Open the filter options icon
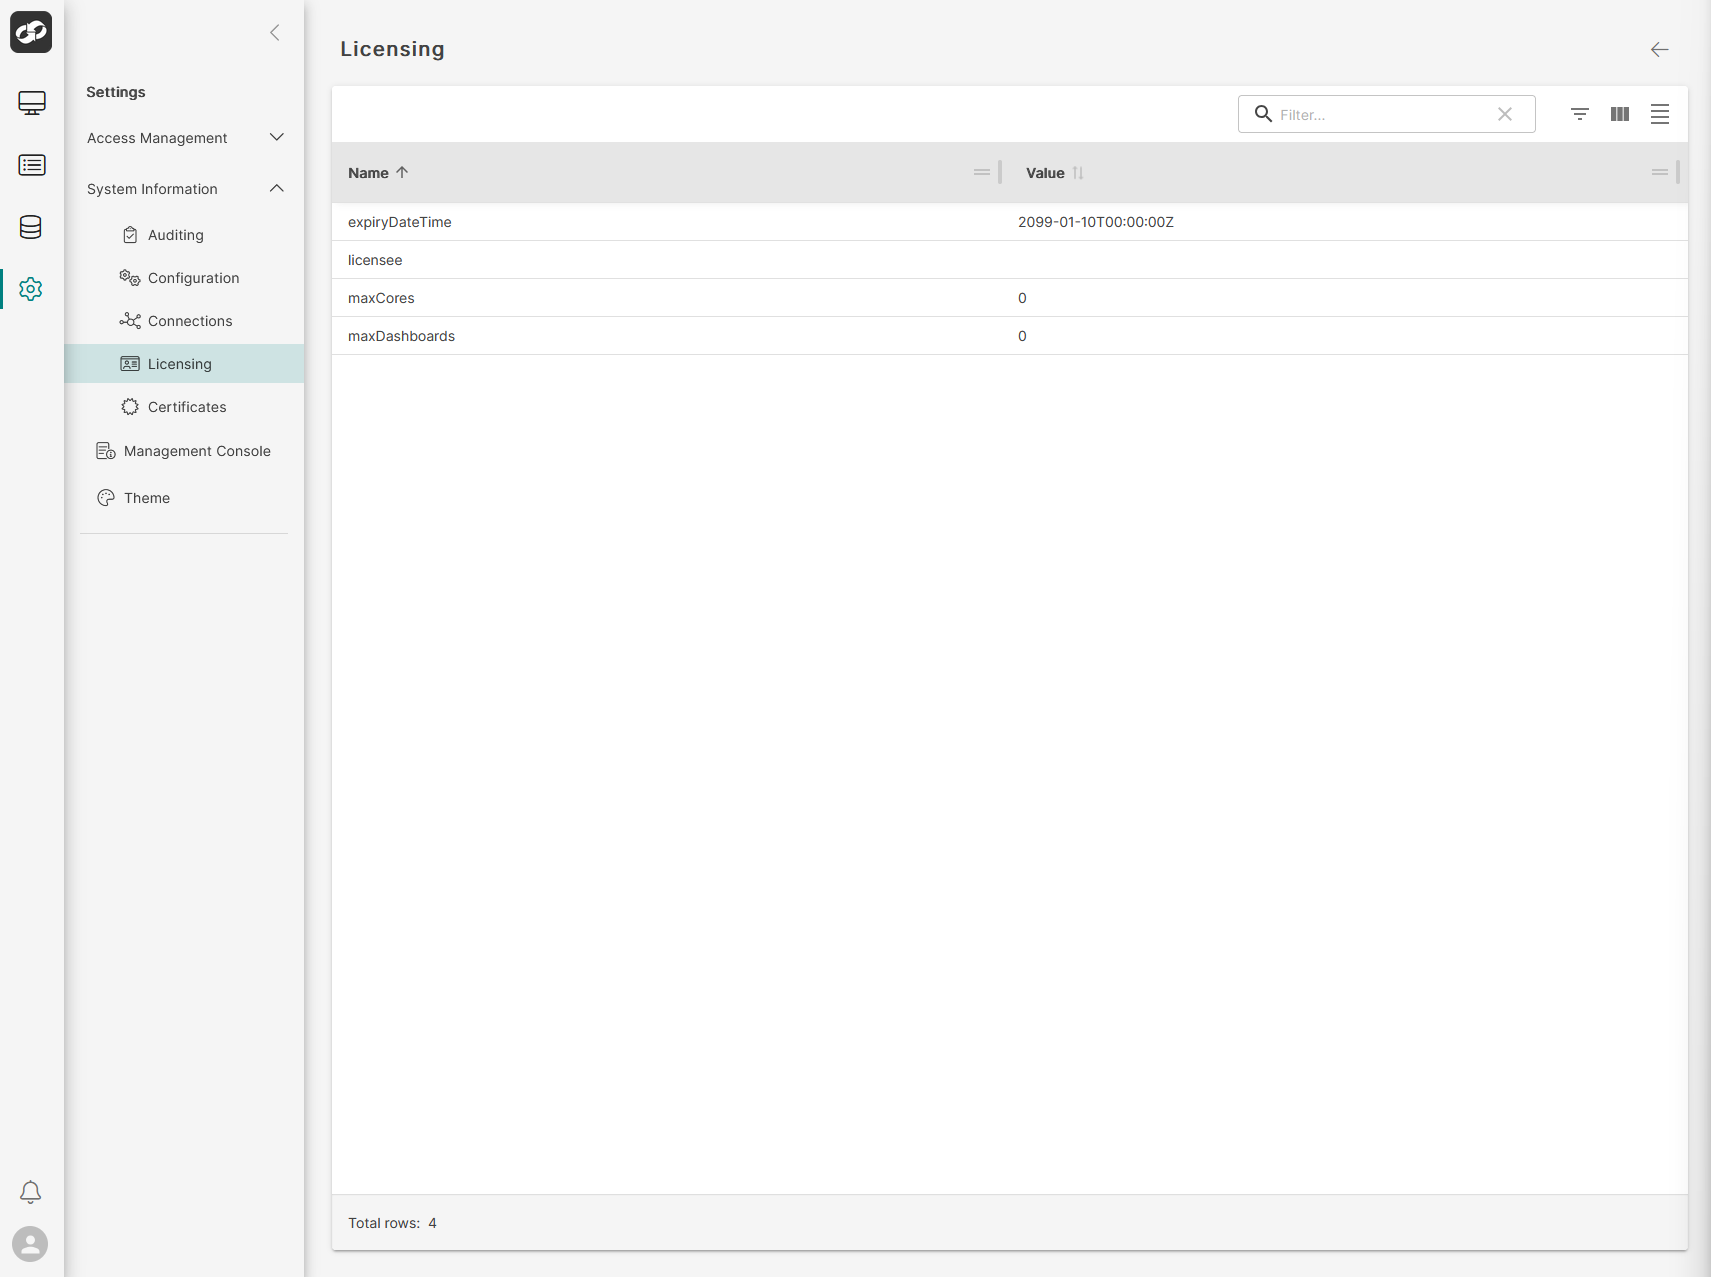 (x=1580, y=114)
